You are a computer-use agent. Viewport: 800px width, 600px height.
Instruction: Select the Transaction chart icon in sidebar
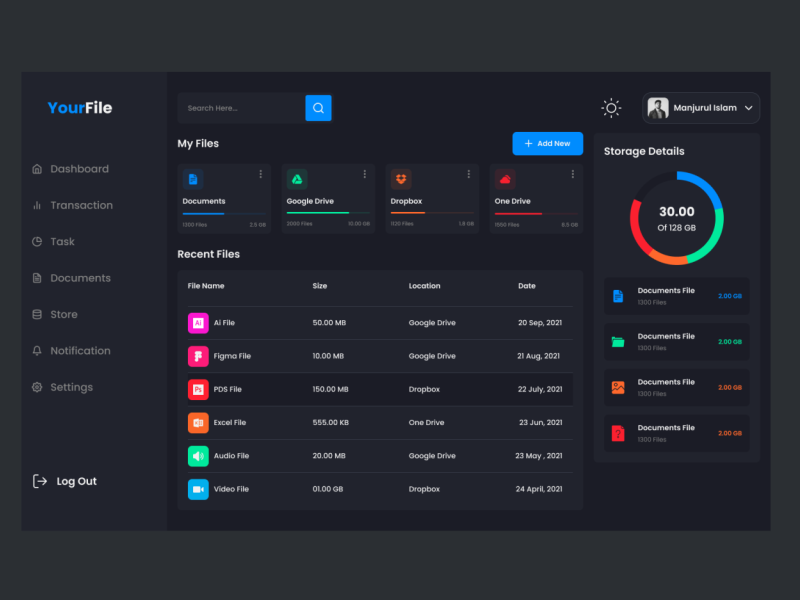[37, 205]
